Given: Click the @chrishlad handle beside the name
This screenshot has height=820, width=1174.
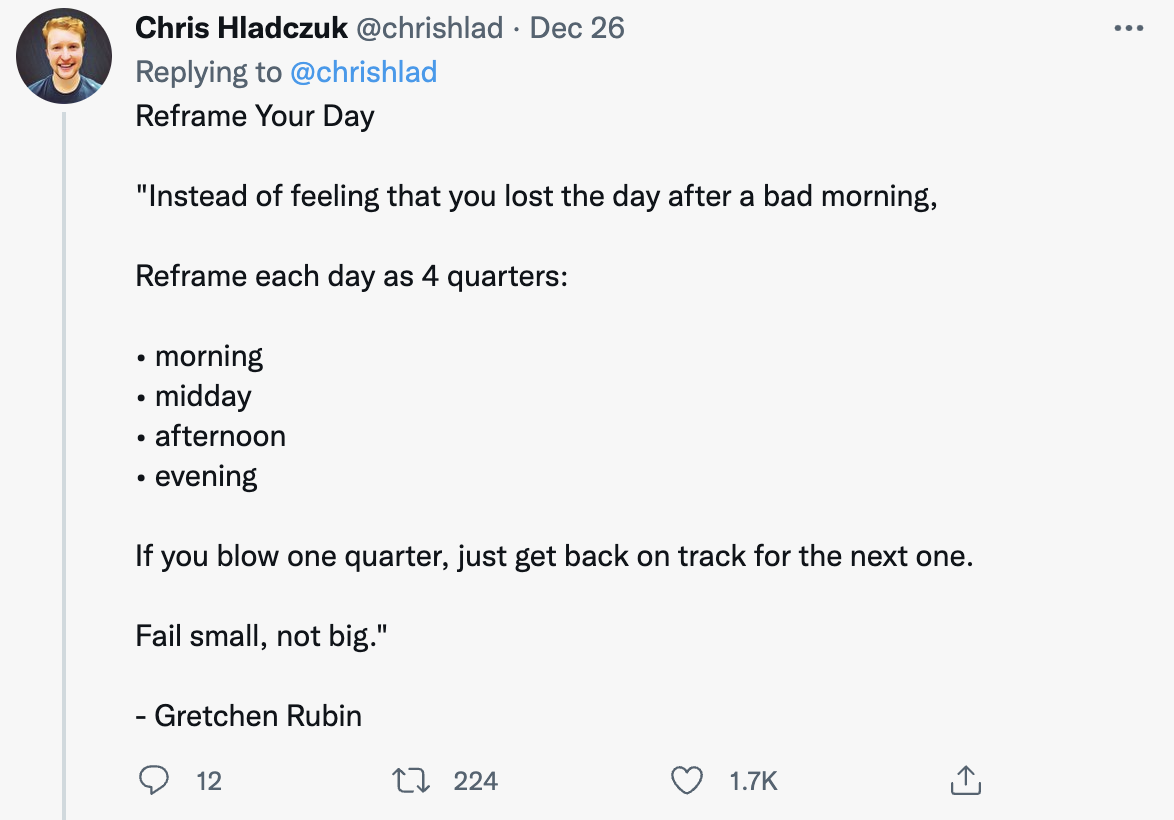Looking at the screenshot, I should [429, 29].
